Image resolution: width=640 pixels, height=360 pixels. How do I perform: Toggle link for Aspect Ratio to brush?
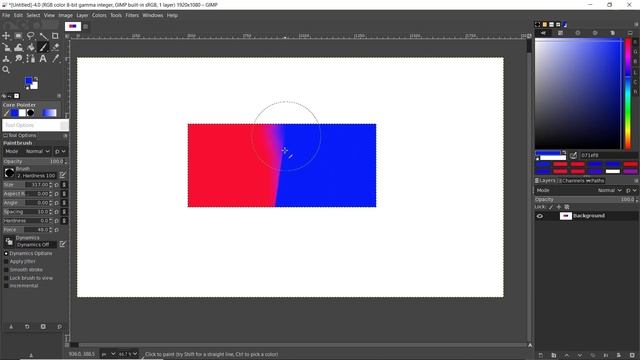point(64,194)
